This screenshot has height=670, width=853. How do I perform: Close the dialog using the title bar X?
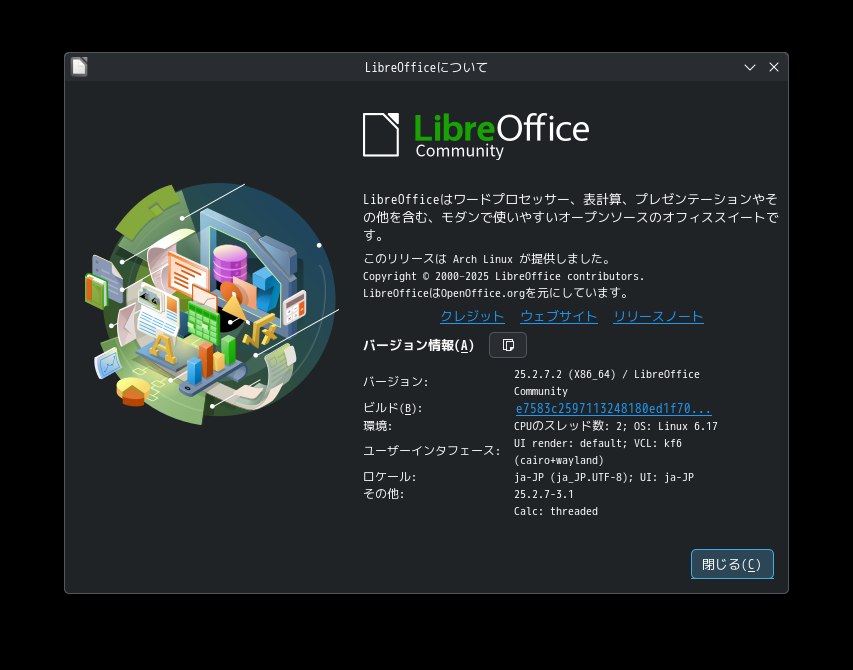[774, 67]
